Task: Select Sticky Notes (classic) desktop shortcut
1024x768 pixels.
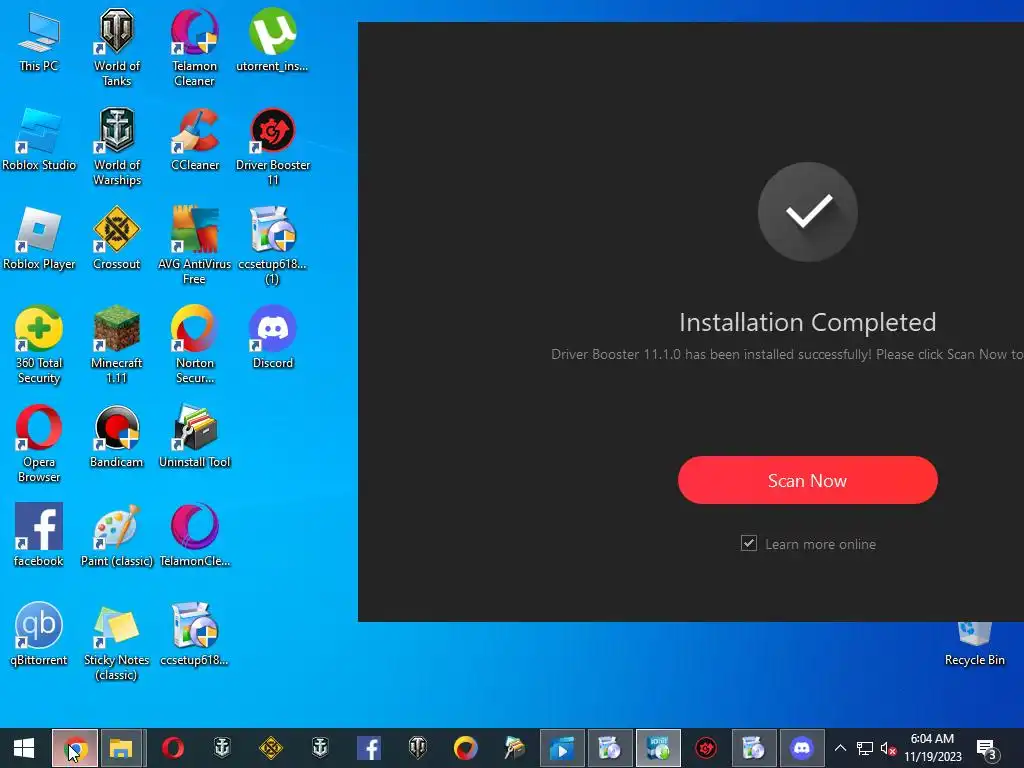Action: point(116,642)
